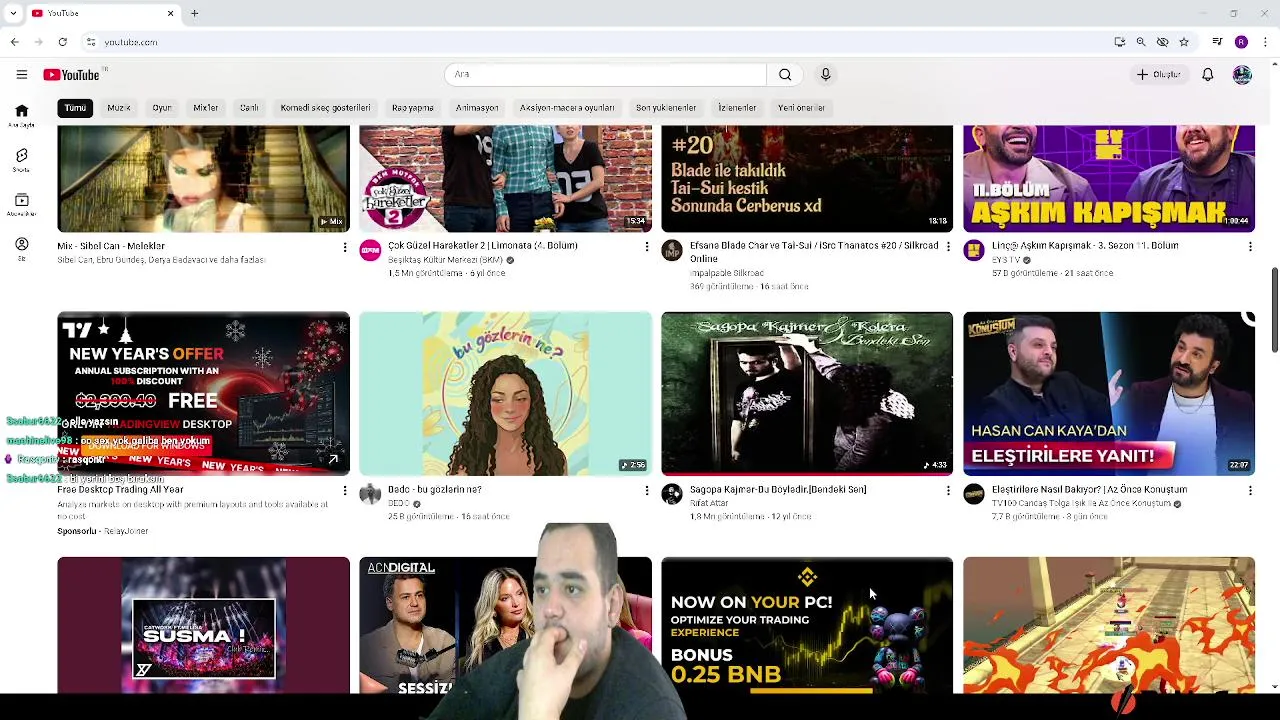Open the Dedo - bu gözlerin ne? title

click(x=435, y=490)
